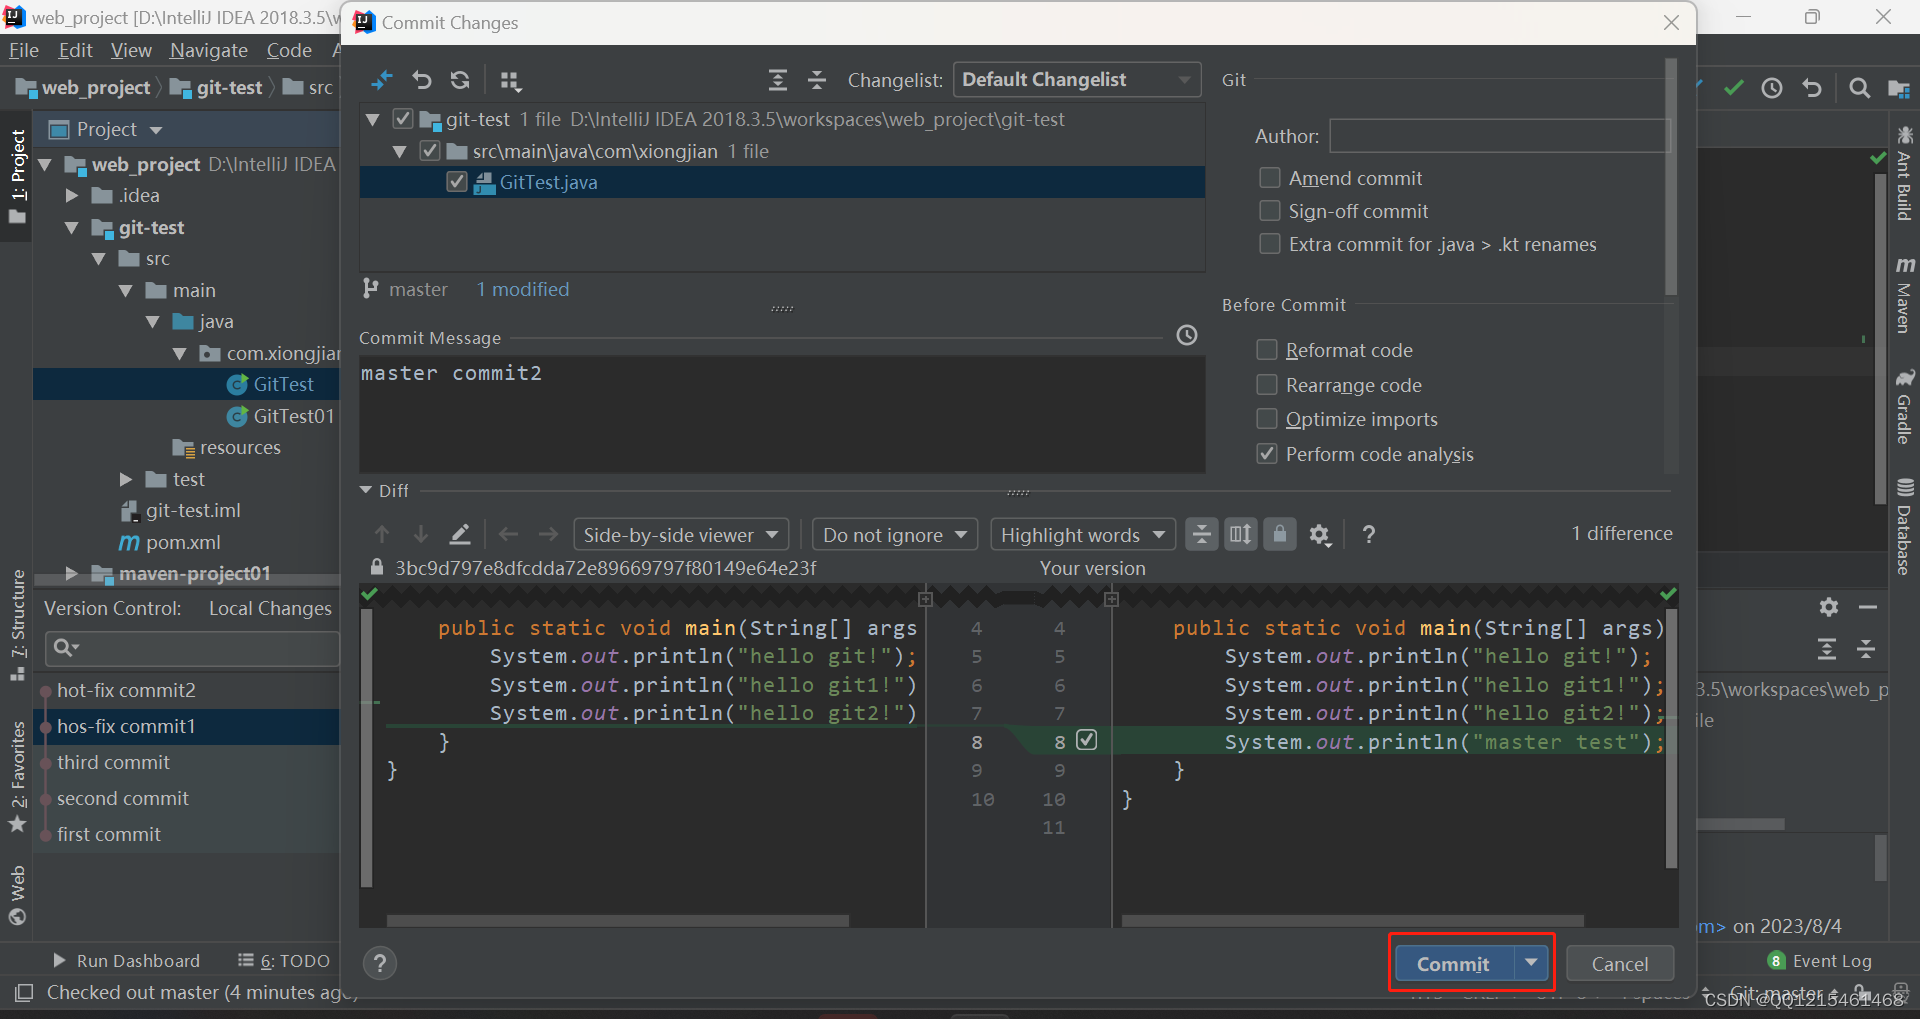Screen dimensions: 1920x1019
Task: Open the Do not ignore dropdown
Action: tap(894, 535)
